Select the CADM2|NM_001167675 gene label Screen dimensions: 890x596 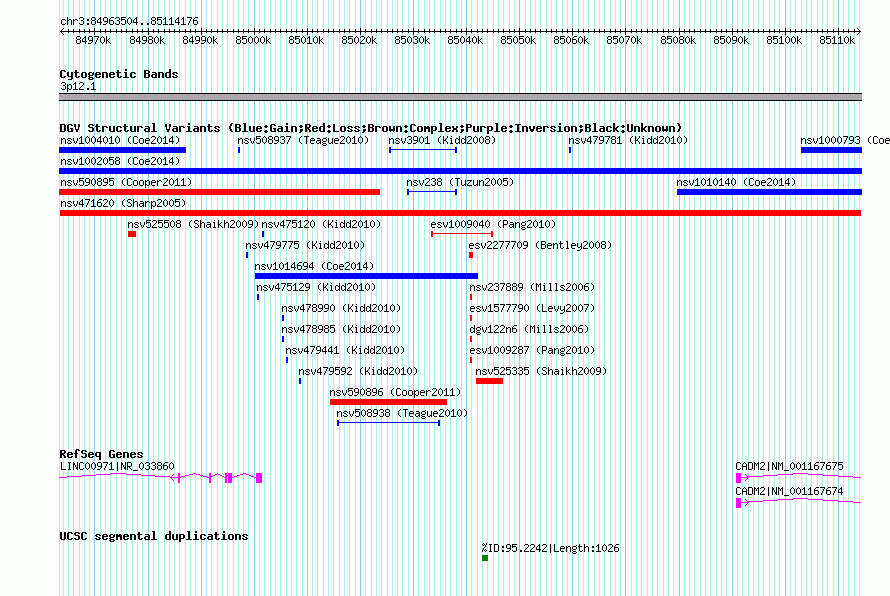[790, 466]
